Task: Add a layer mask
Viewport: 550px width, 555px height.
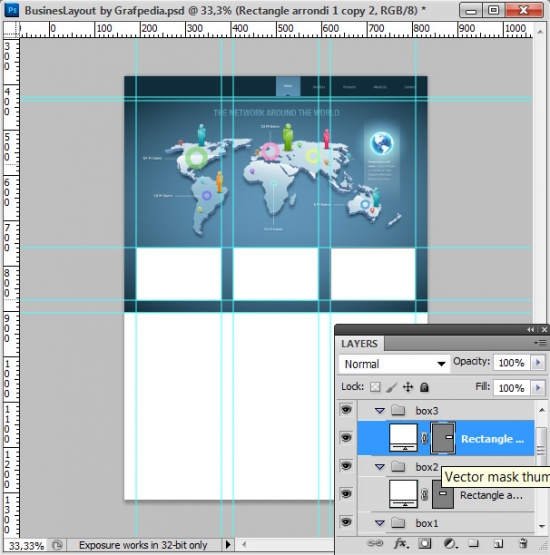Action: point(425,543)
